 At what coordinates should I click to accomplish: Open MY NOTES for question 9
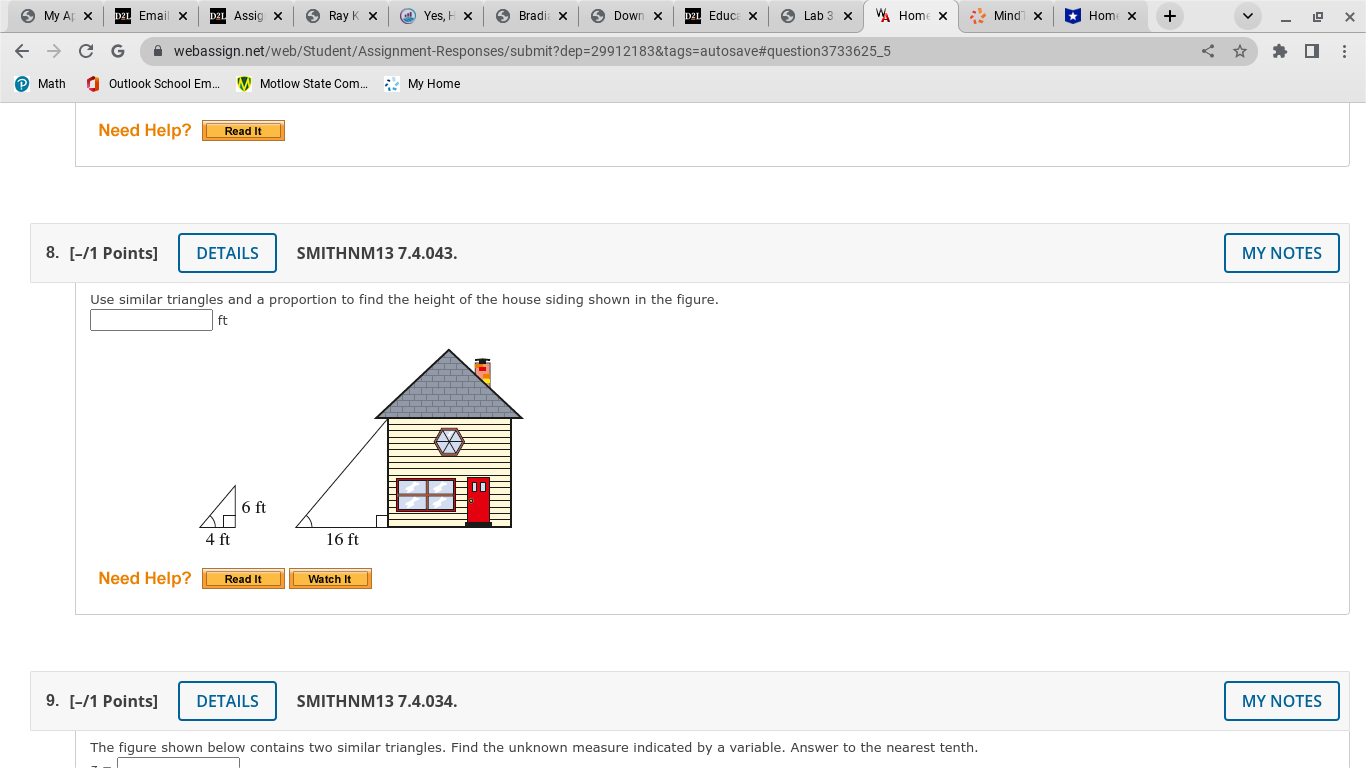(x=1281, y=701)
